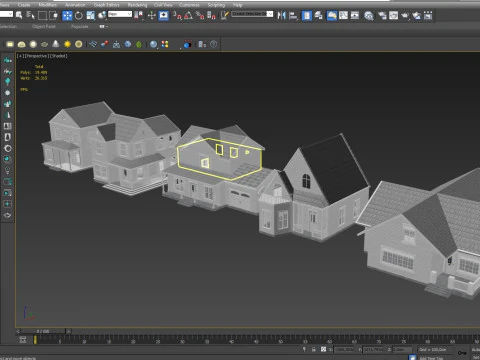Open the Animation menu
This screenshot has height=360, width=480.
click(75, 5)
